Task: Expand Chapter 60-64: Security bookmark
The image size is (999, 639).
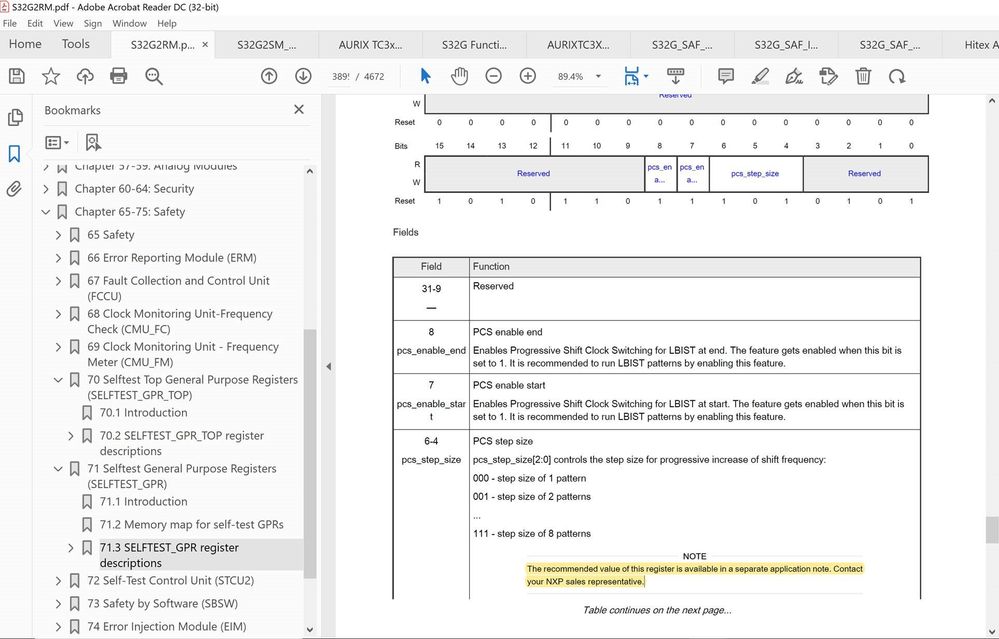Action: click(46, 189)
